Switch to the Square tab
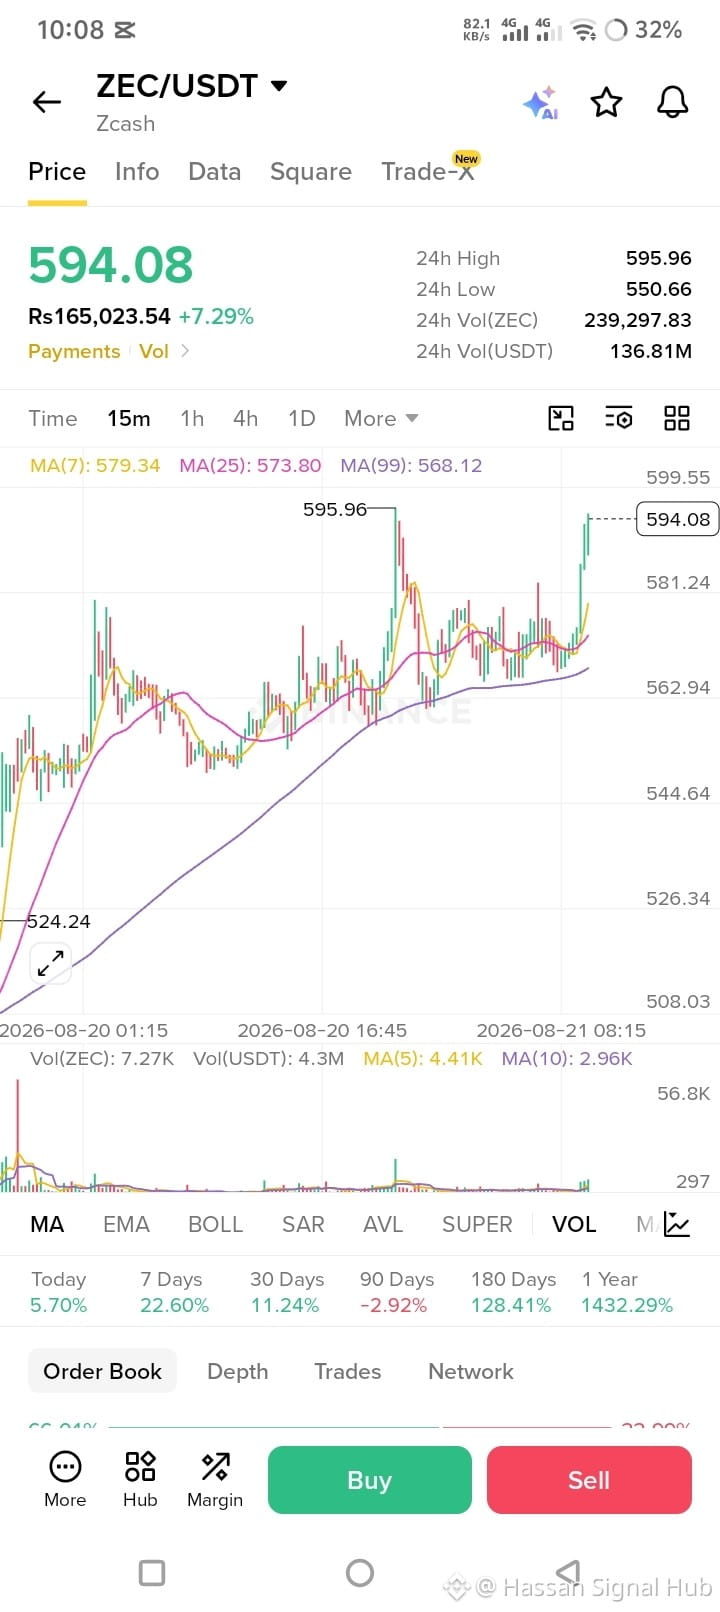 point(311,172)
